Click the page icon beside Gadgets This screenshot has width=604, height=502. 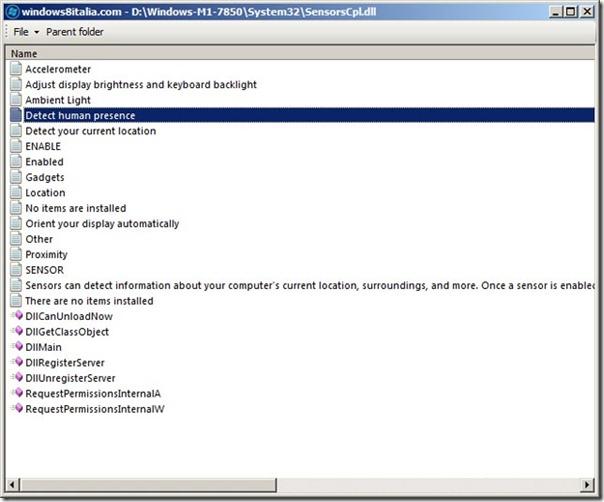pyautogui.click(x=16, y=177)
